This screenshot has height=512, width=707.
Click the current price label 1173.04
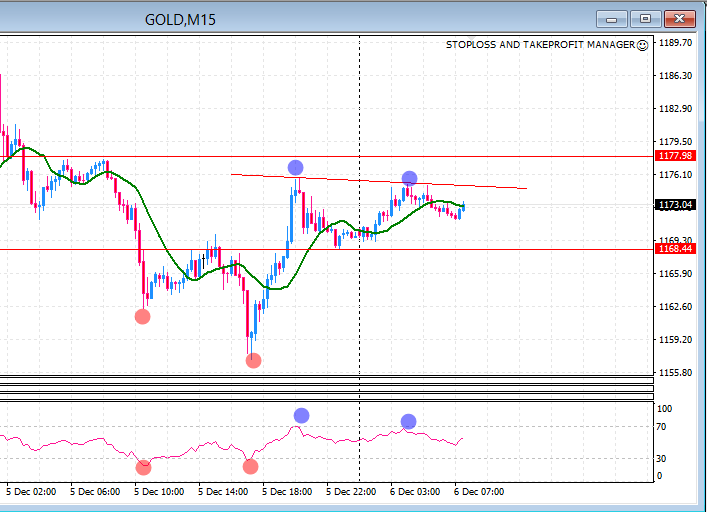tap(674, 205)
